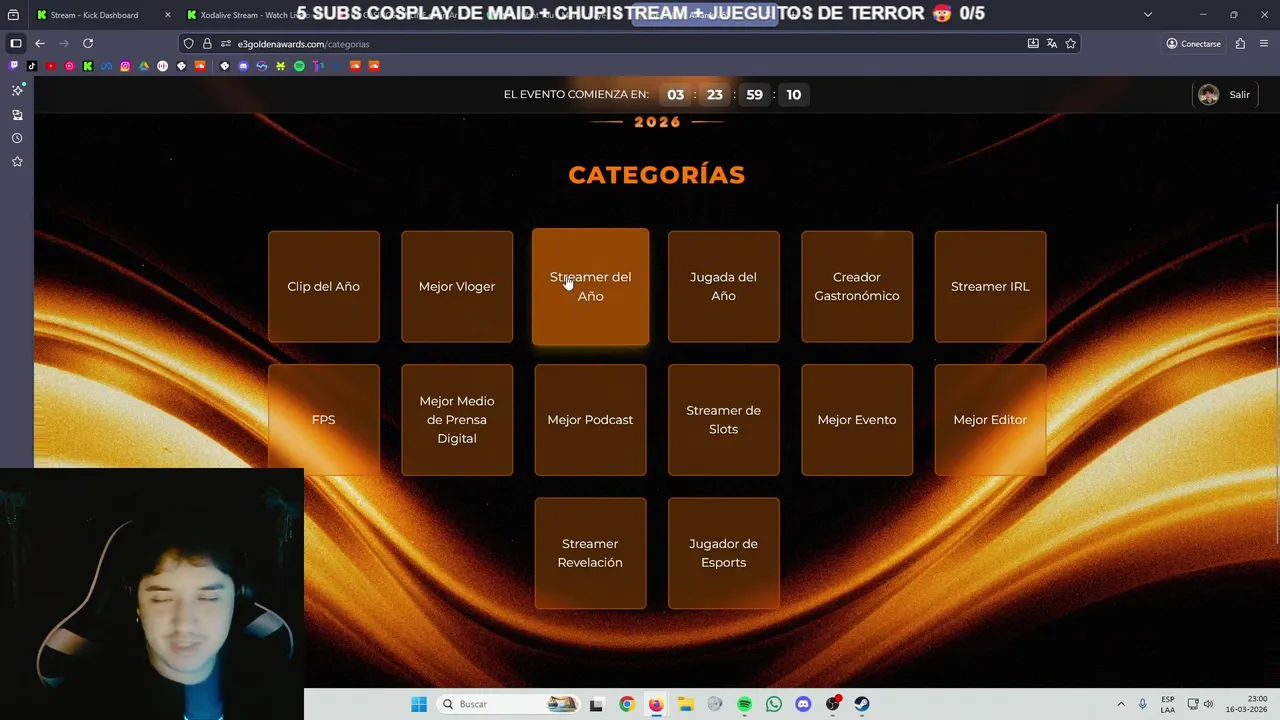Open the bookmarks star in sidebar
The width and height of the screenshot is (1280, 720).
point(17,161)
